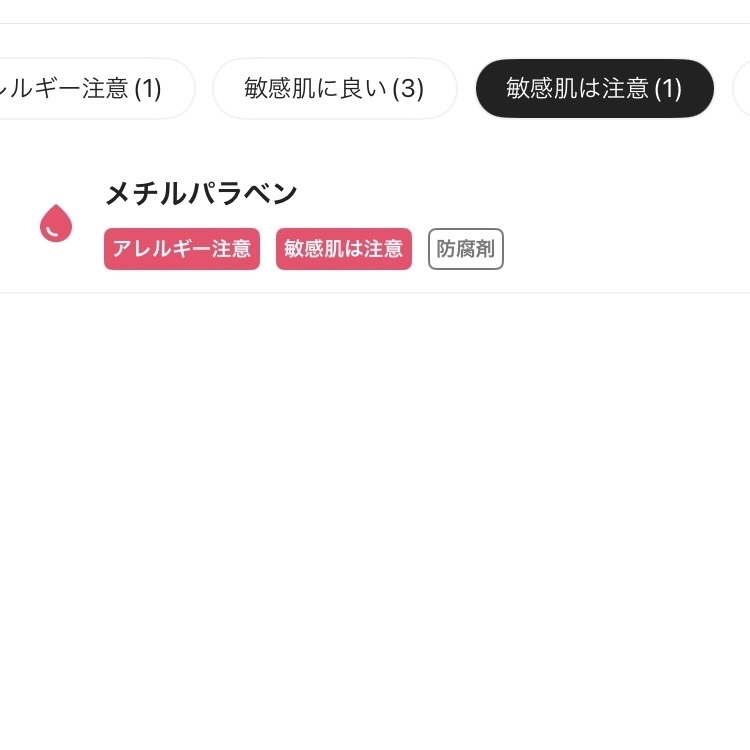
Task: Click the gray-bordered preservative tag 防腐剤
Action: tap(465, 249)
